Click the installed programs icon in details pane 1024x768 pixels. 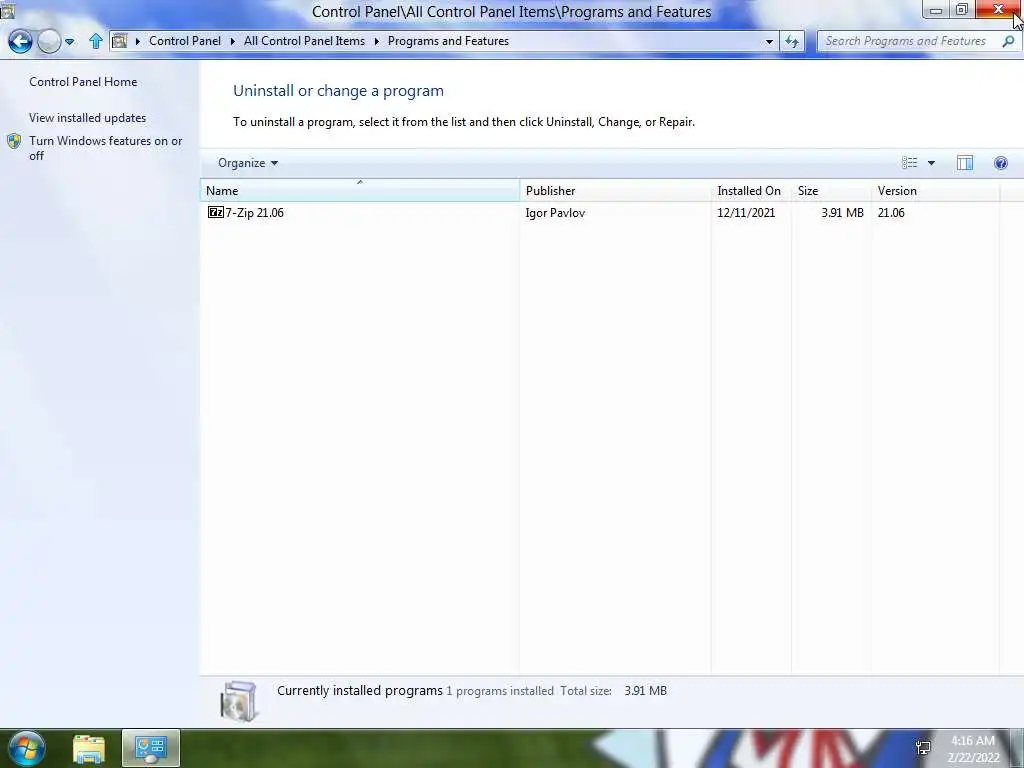[x=238, y=701]
